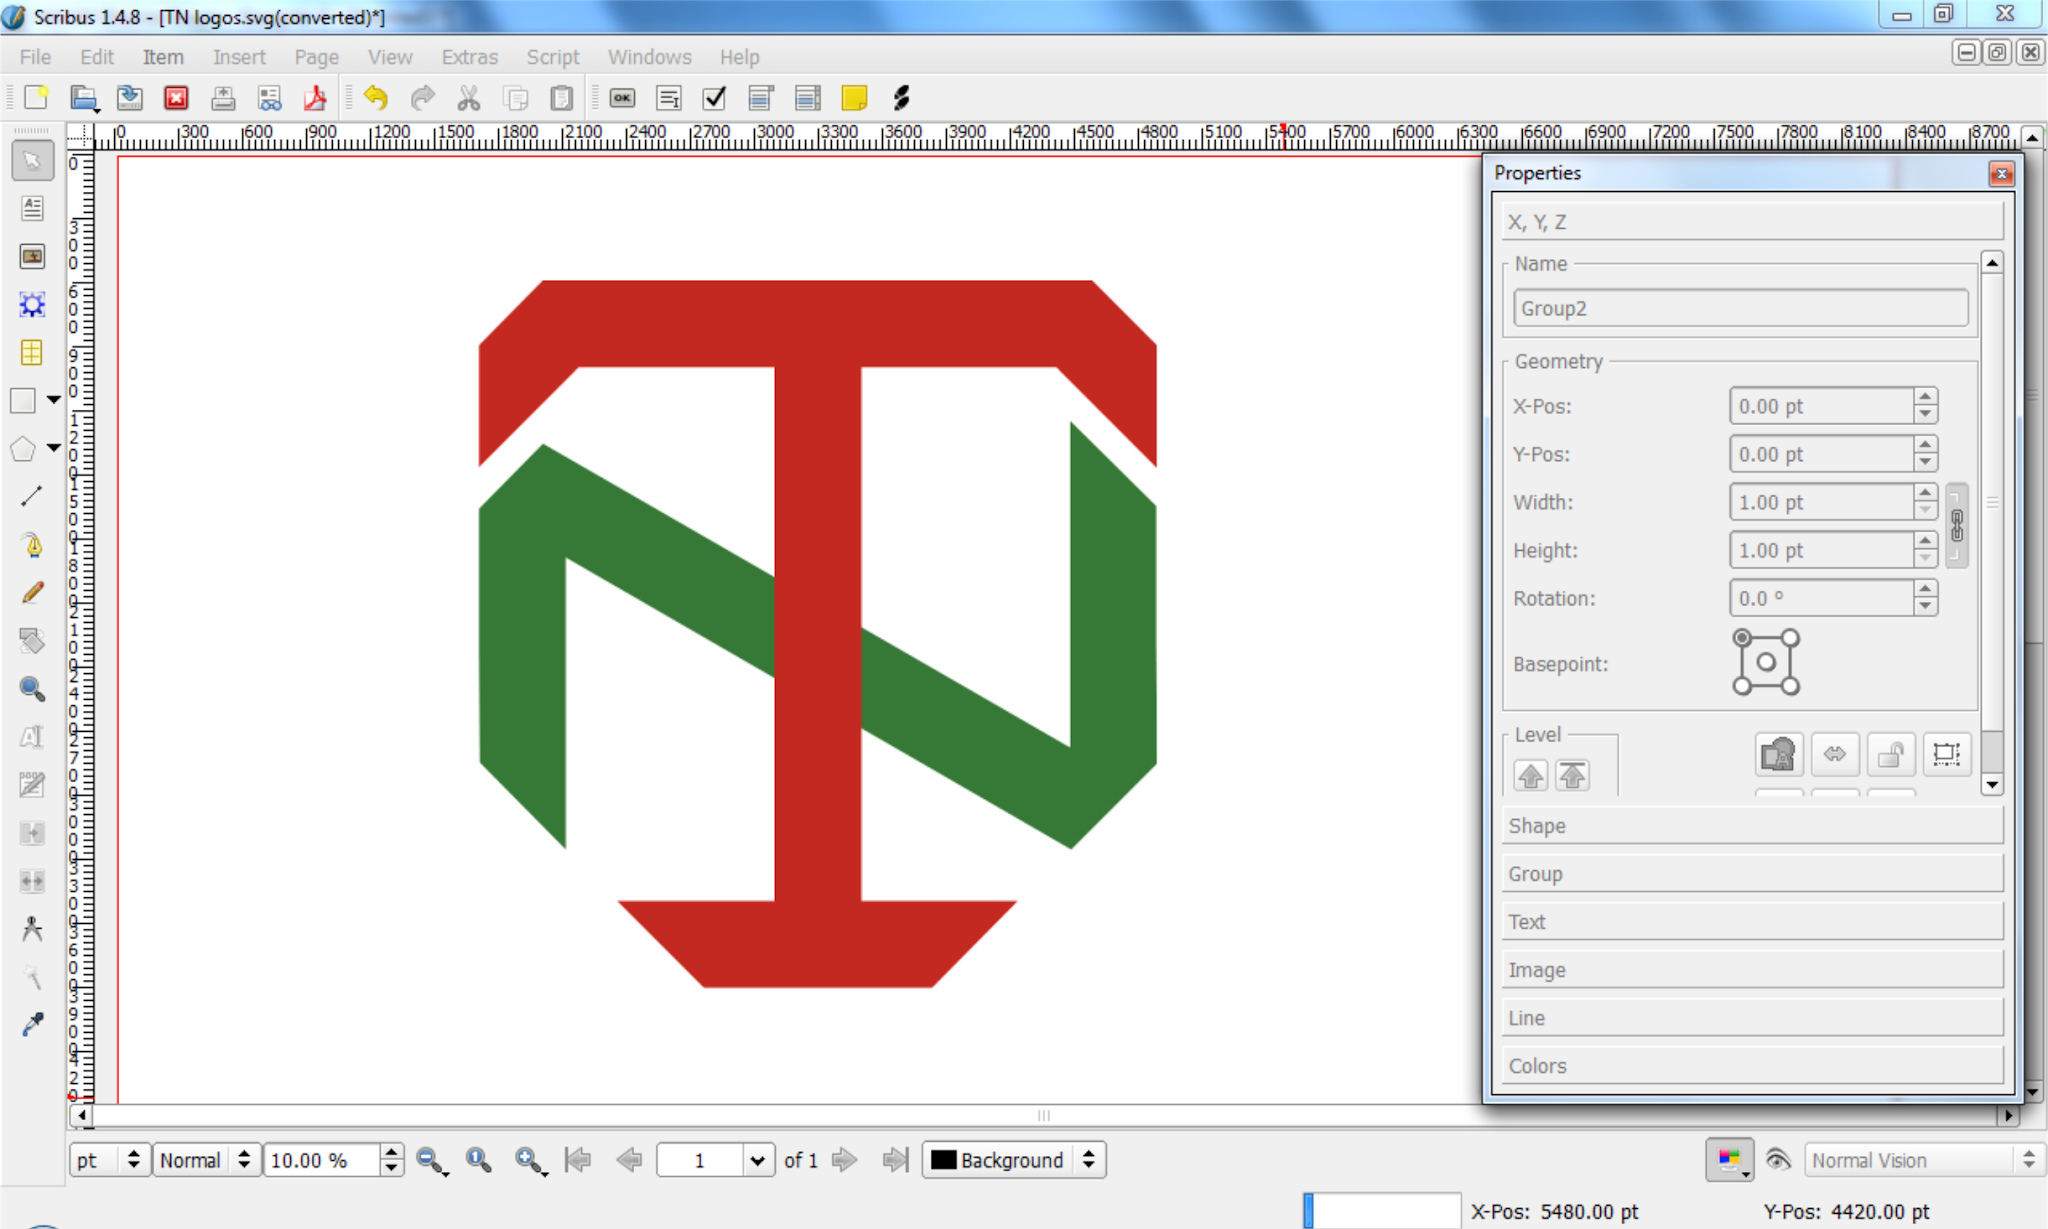Switch to the Colors tab in Properties

tap(1752, 1065)
